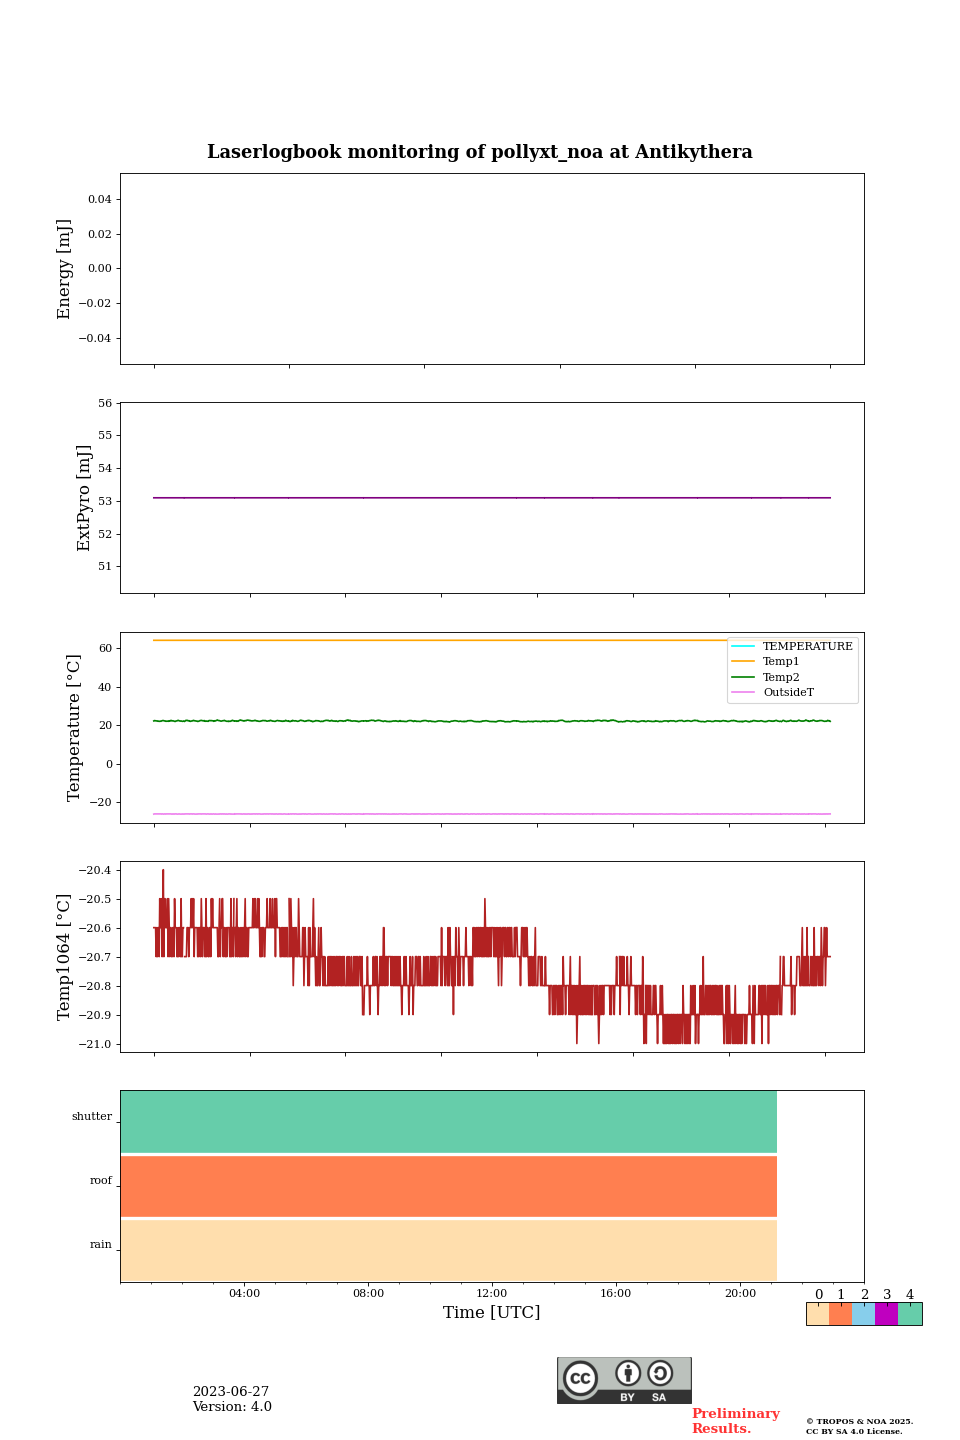Click the Energy [mJ] axis label

coord(65,269)
